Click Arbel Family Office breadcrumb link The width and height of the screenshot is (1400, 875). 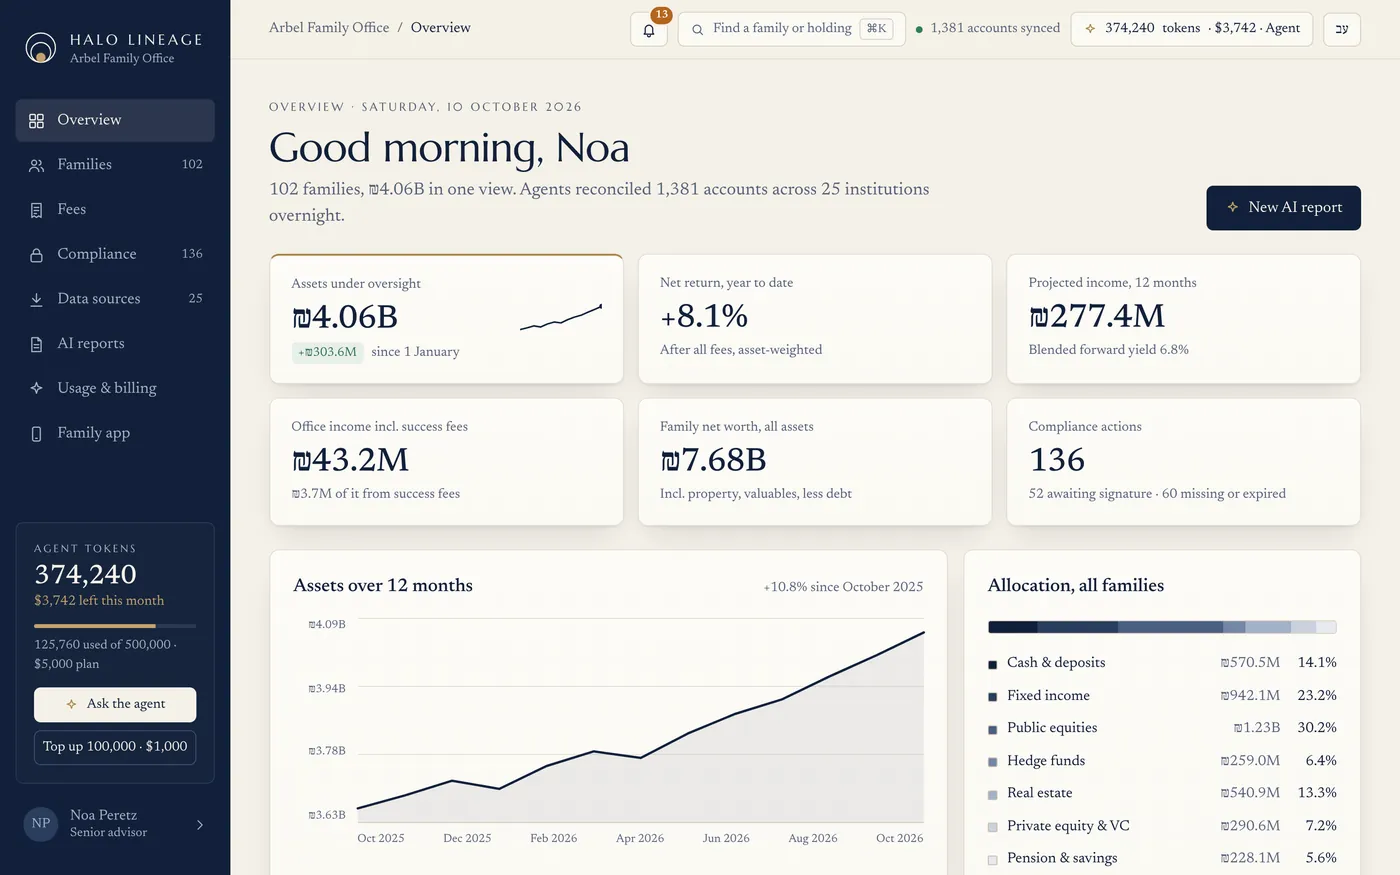(x=329, y=28)
